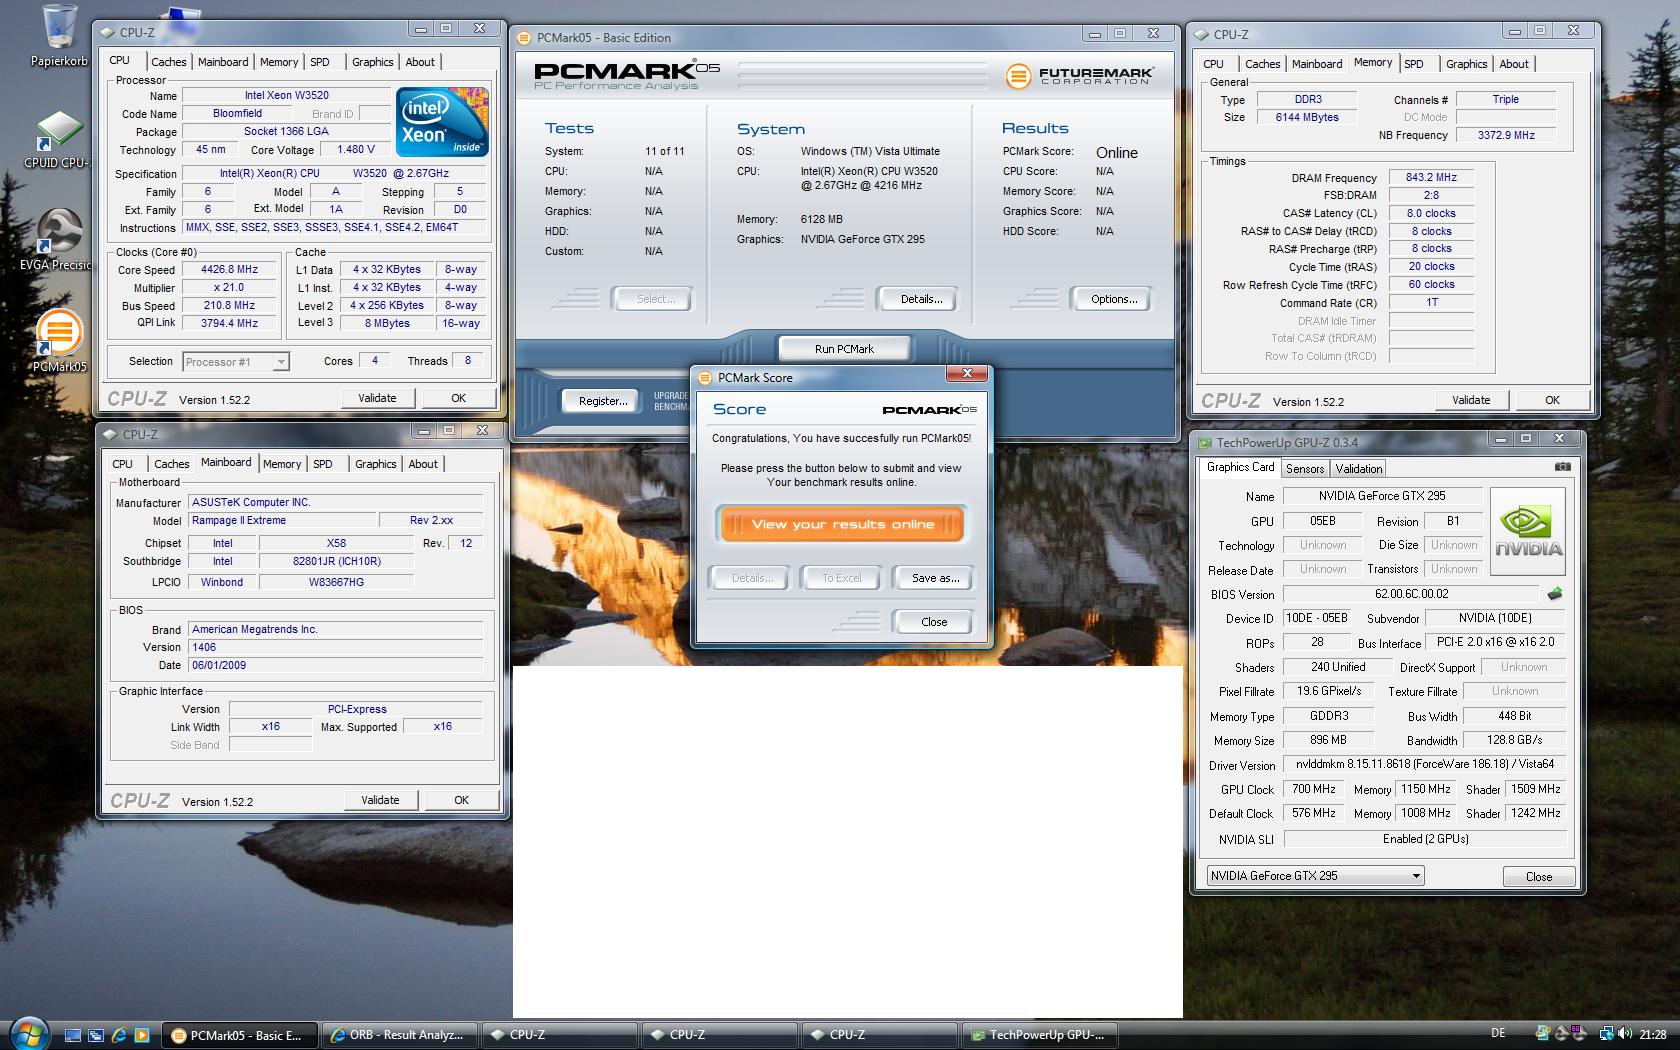This screenshot has height=1050, width=1680.
Task: Click the Close button in GPU-Z
Action: (x=1538, y=877)
